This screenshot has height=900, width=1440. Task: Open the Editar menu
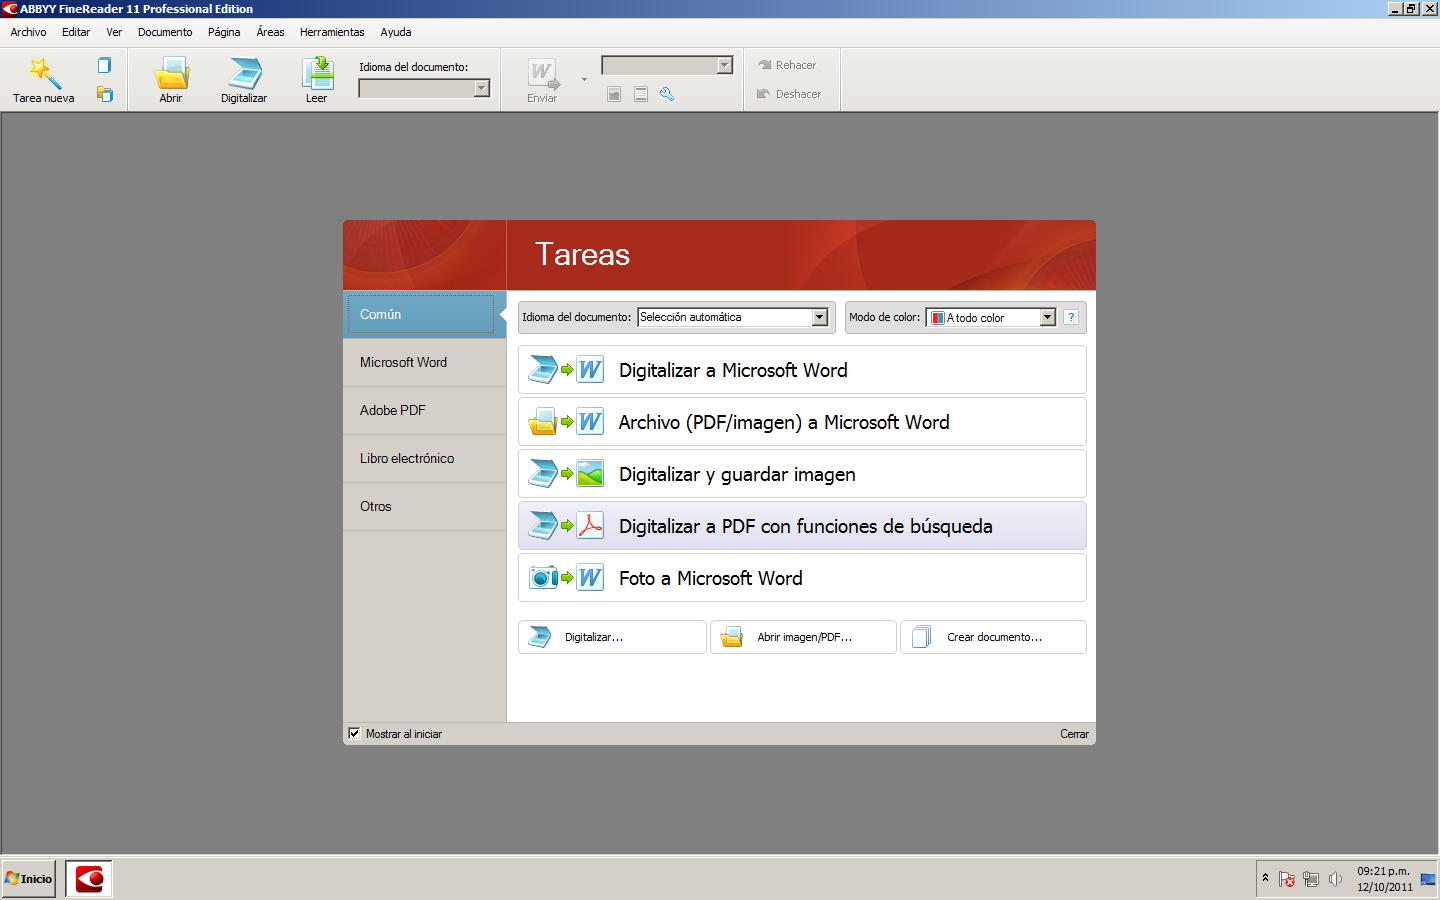(76, 32)
